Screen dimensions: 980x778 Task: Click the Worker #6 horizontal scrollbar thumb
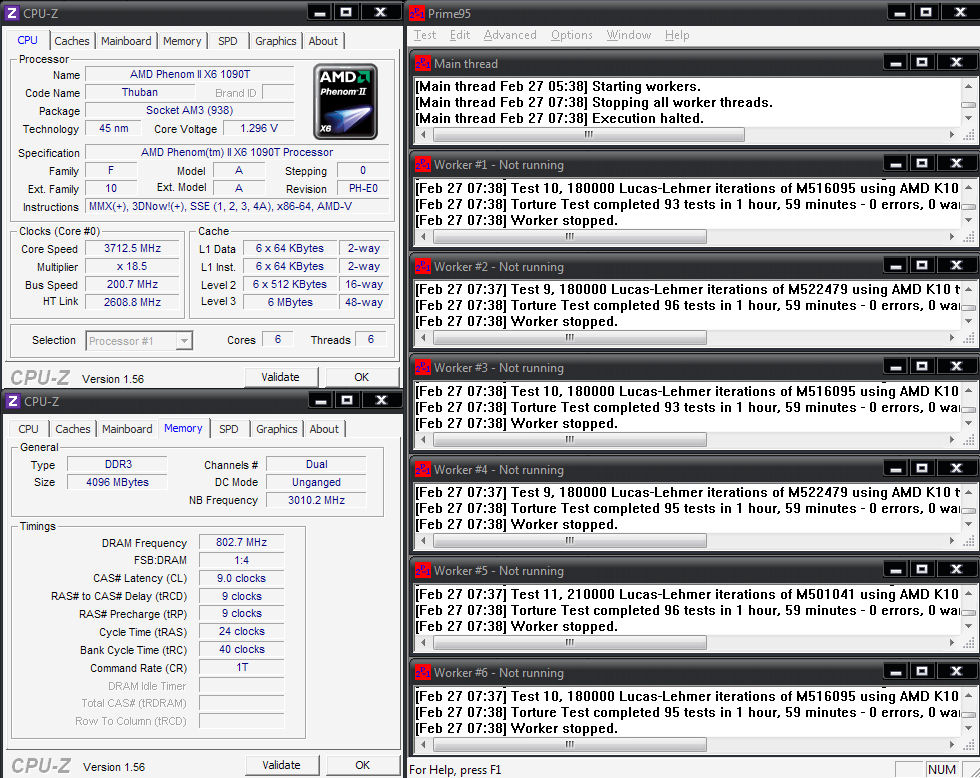coord(569,744)
